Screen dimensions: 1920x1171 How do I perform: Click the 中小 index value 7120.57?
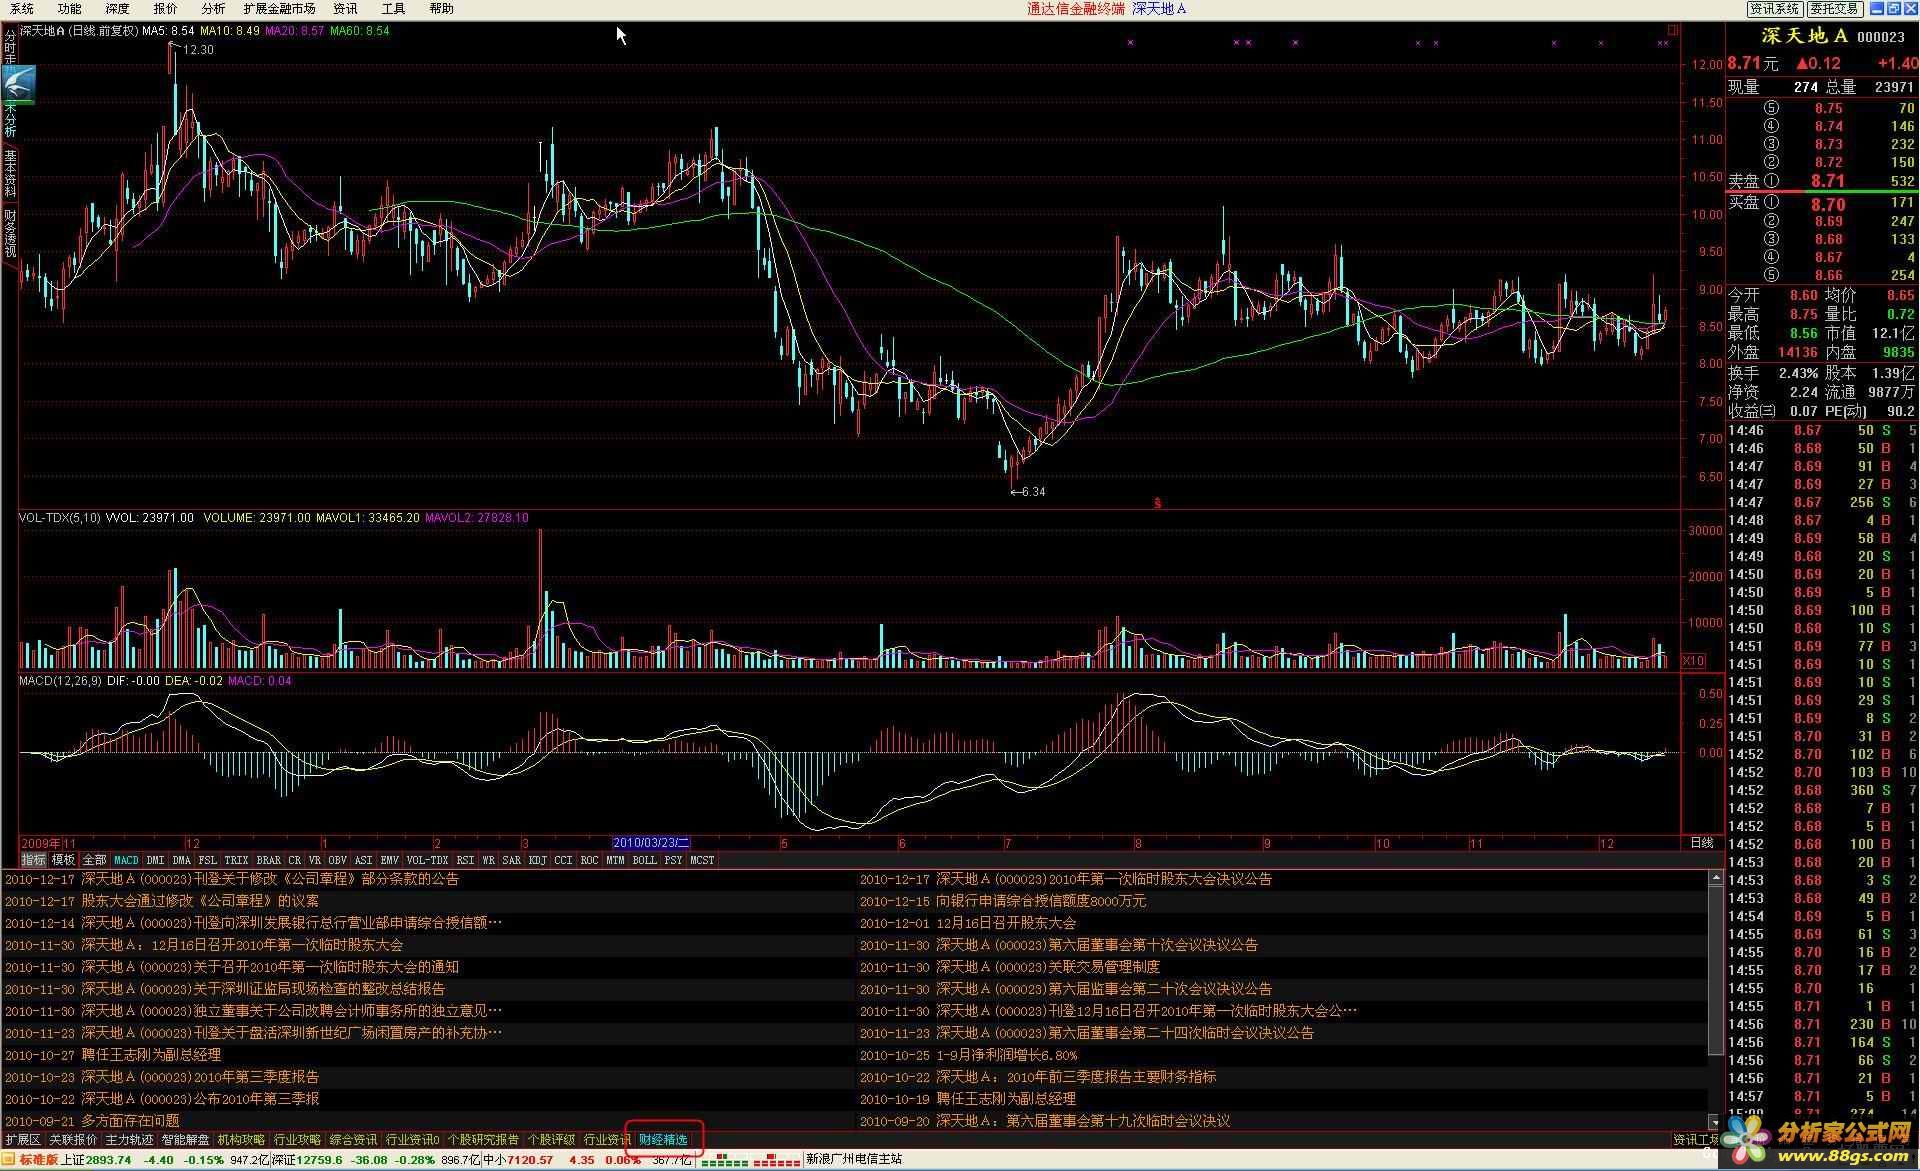tap(531, 1160)
